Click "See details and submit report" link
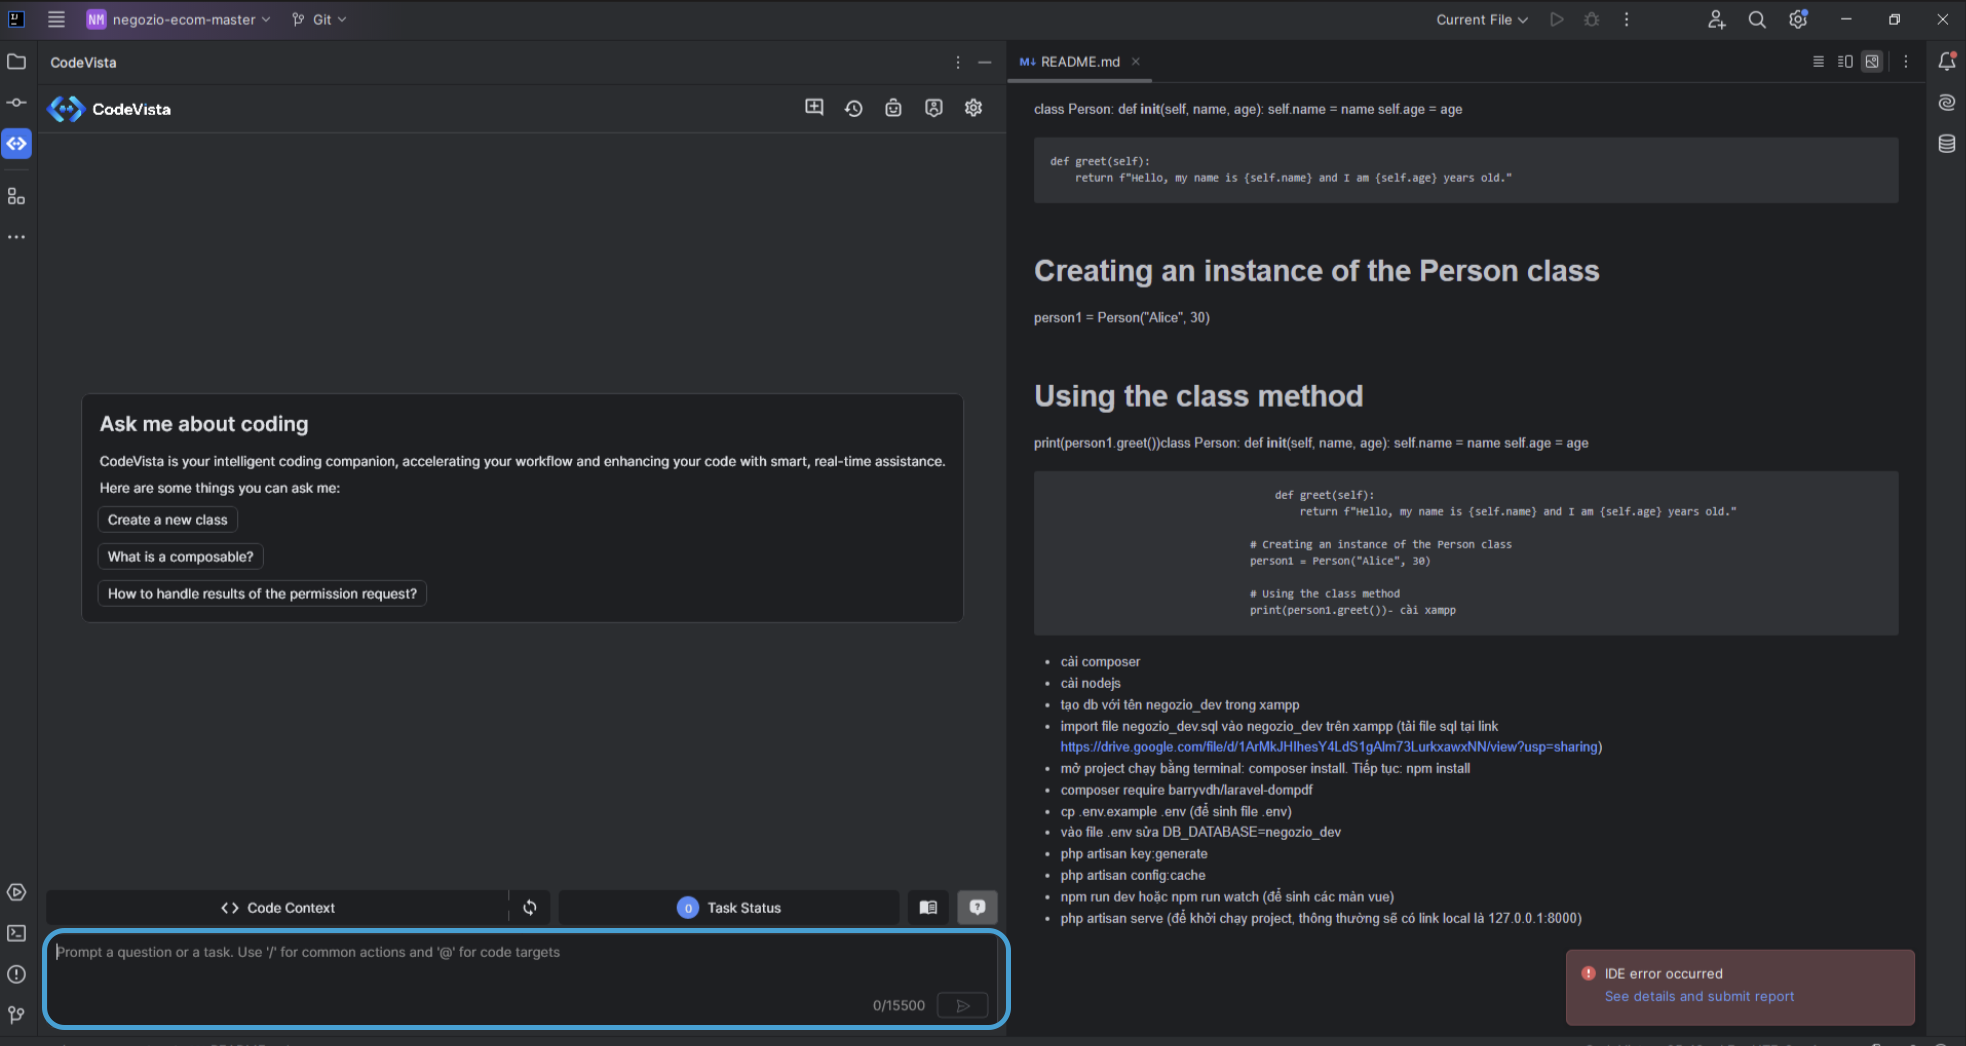 [x=1698, y=996]
